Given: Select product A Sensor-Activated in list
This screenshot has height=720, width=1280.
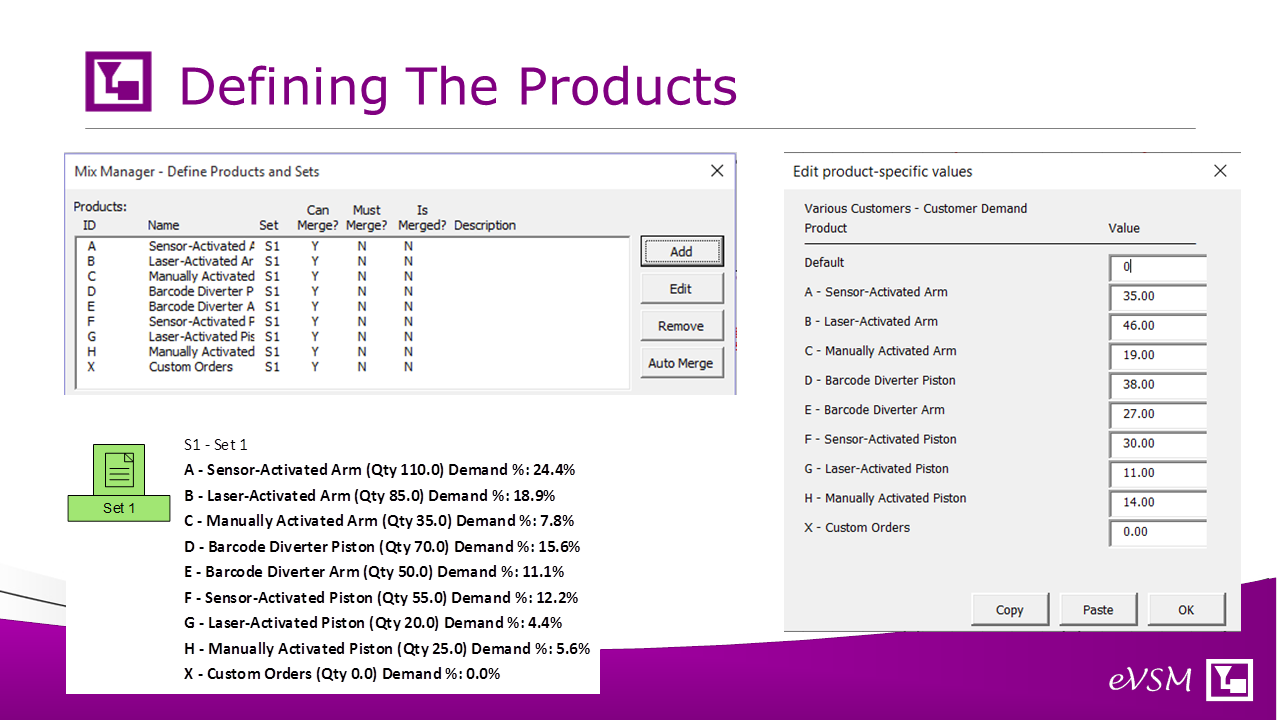Looking at the screenshot, I should point(200,246).
